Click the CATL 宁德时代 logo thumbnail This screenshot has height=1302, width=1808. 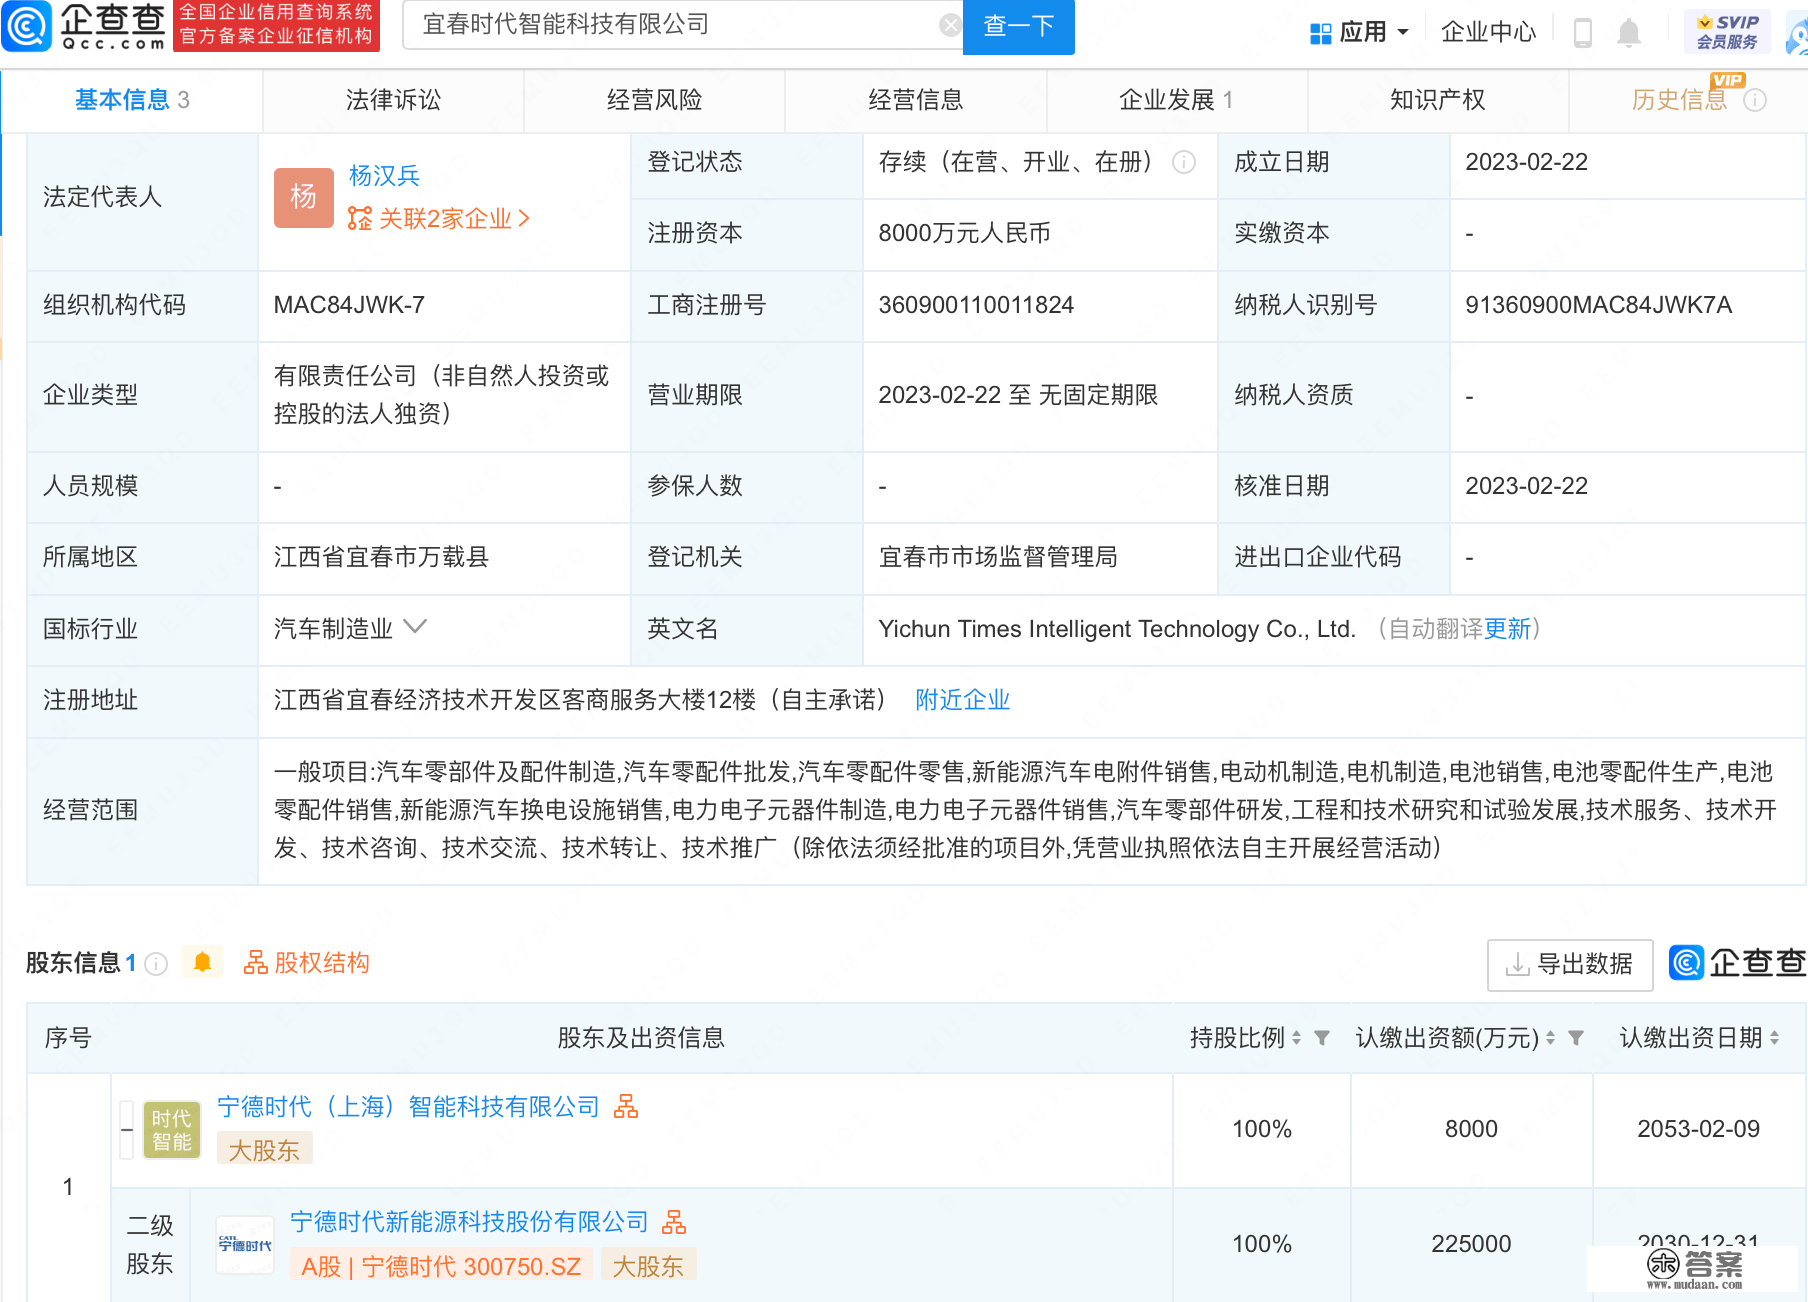[x=245, y=1245]
